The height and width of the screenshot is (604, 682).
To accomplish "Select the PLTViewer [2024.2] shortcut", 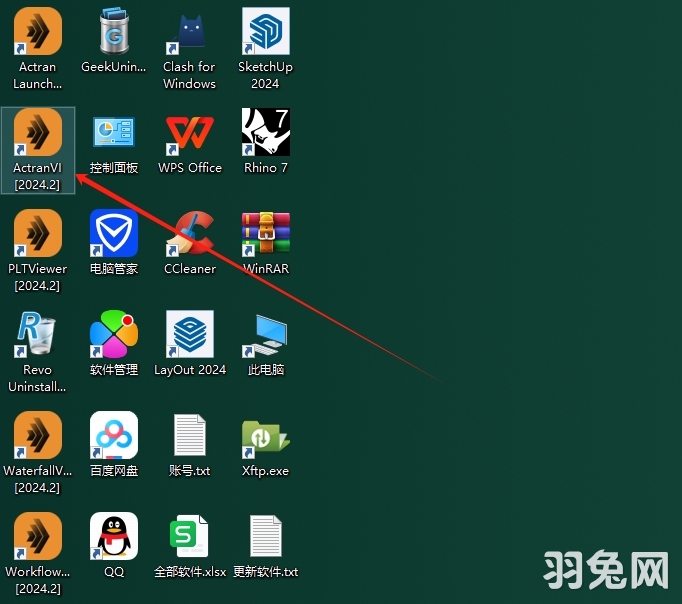I will (38, 234).
